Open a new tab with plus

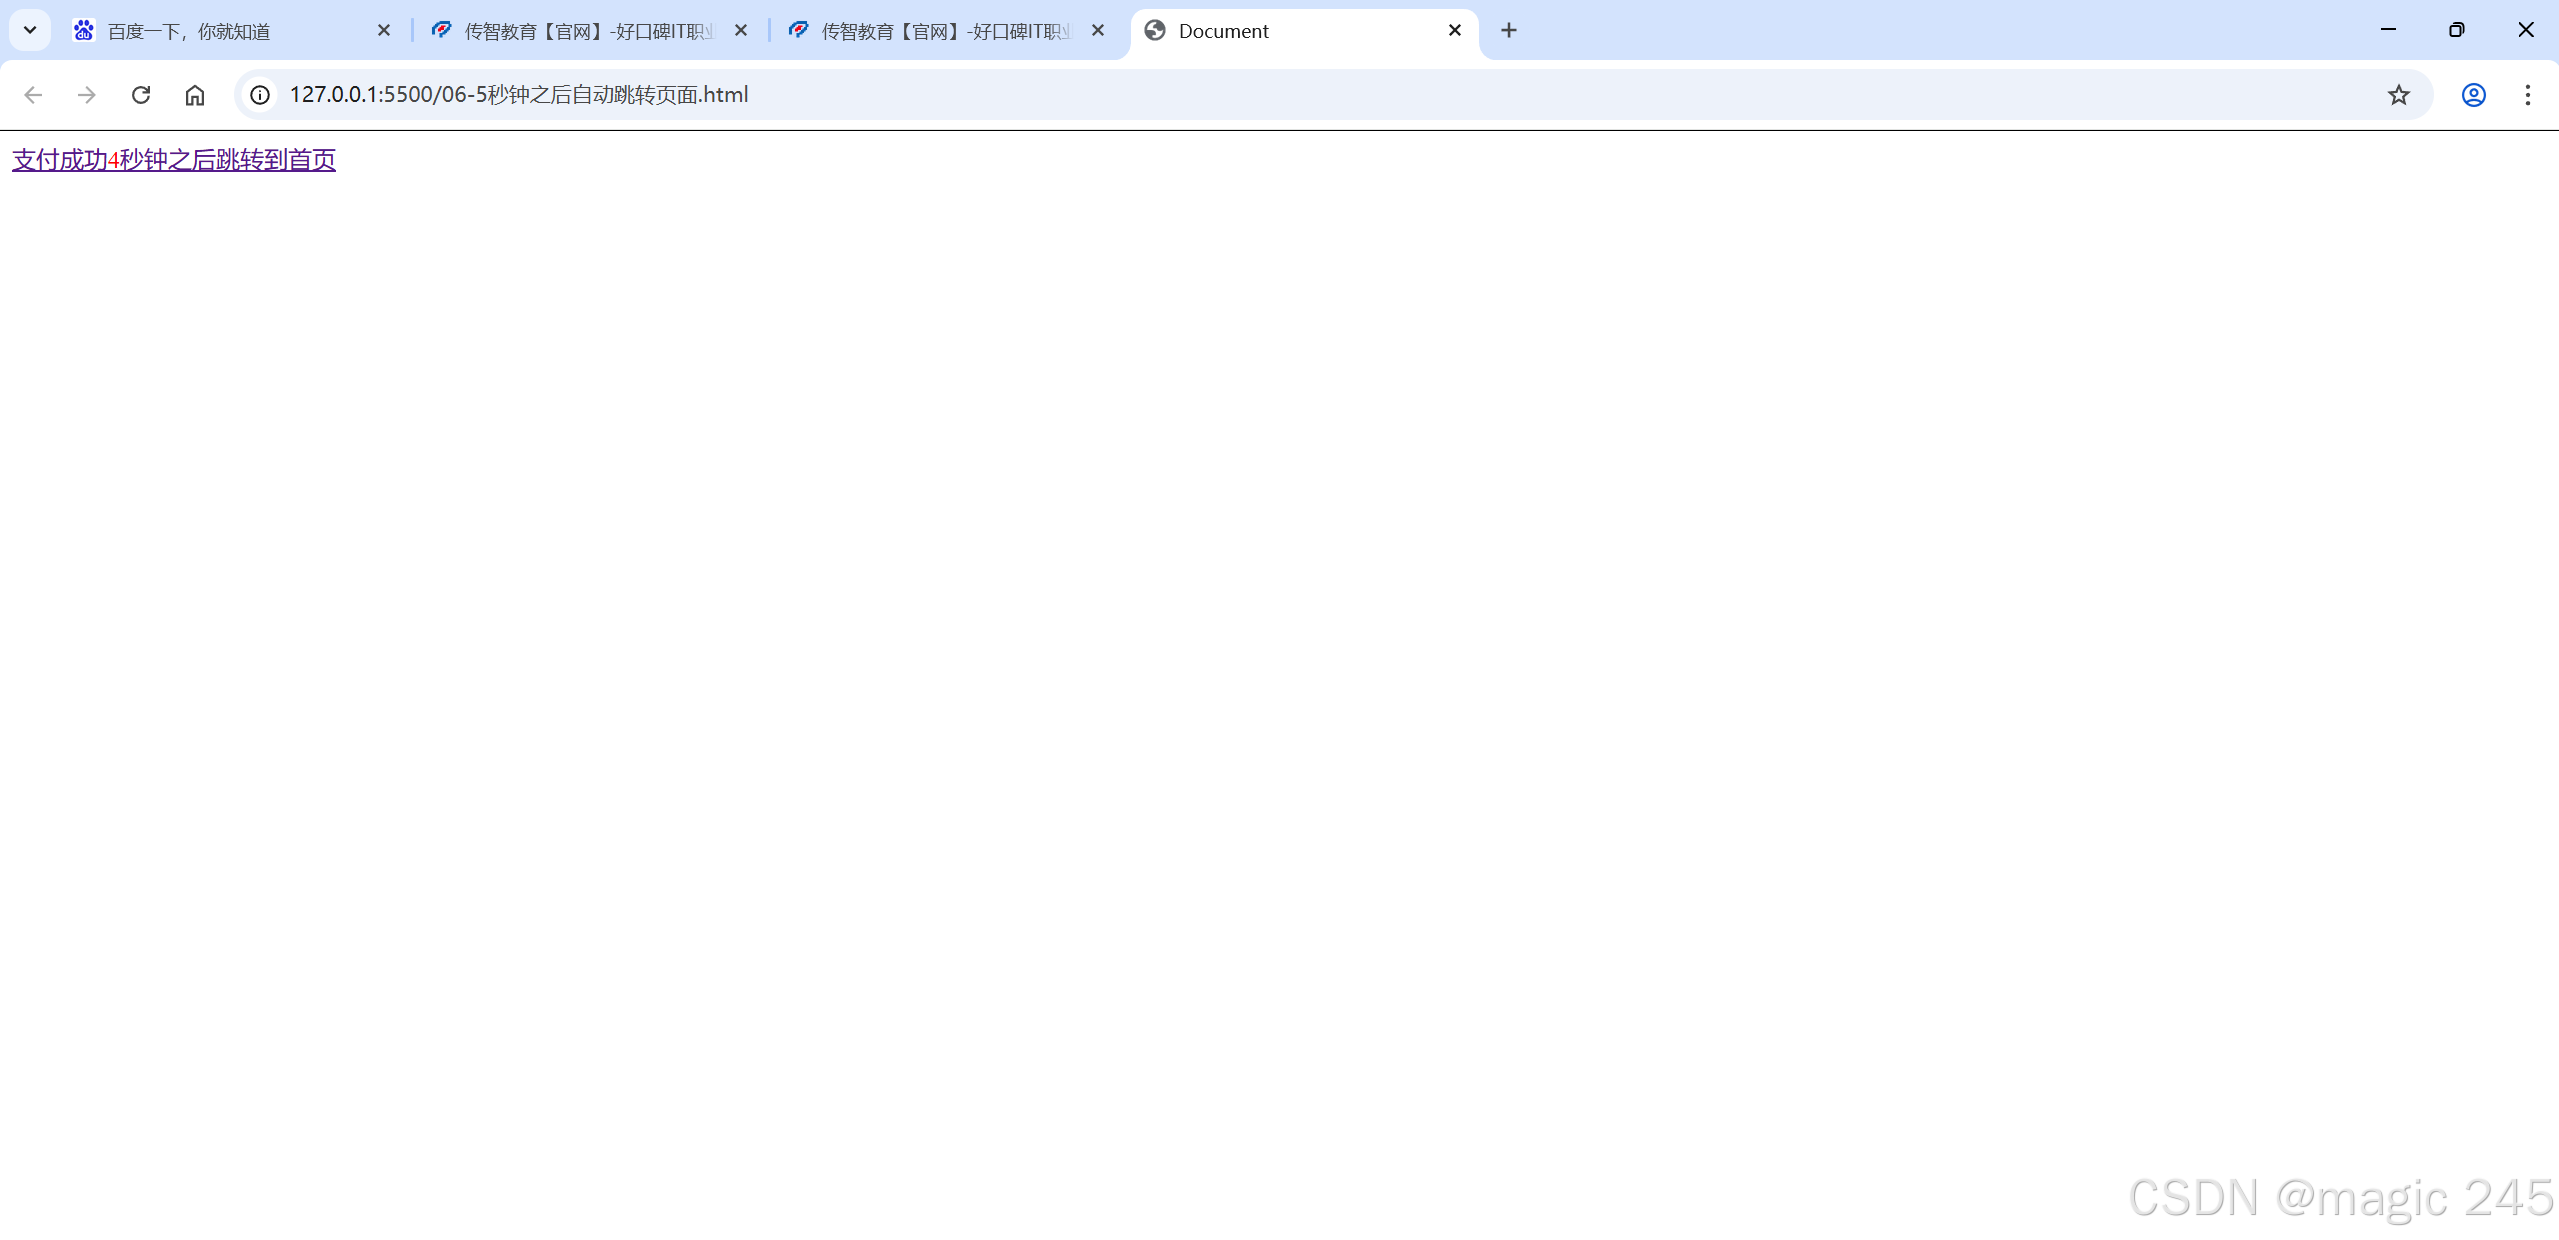(x=1508, y=31)
